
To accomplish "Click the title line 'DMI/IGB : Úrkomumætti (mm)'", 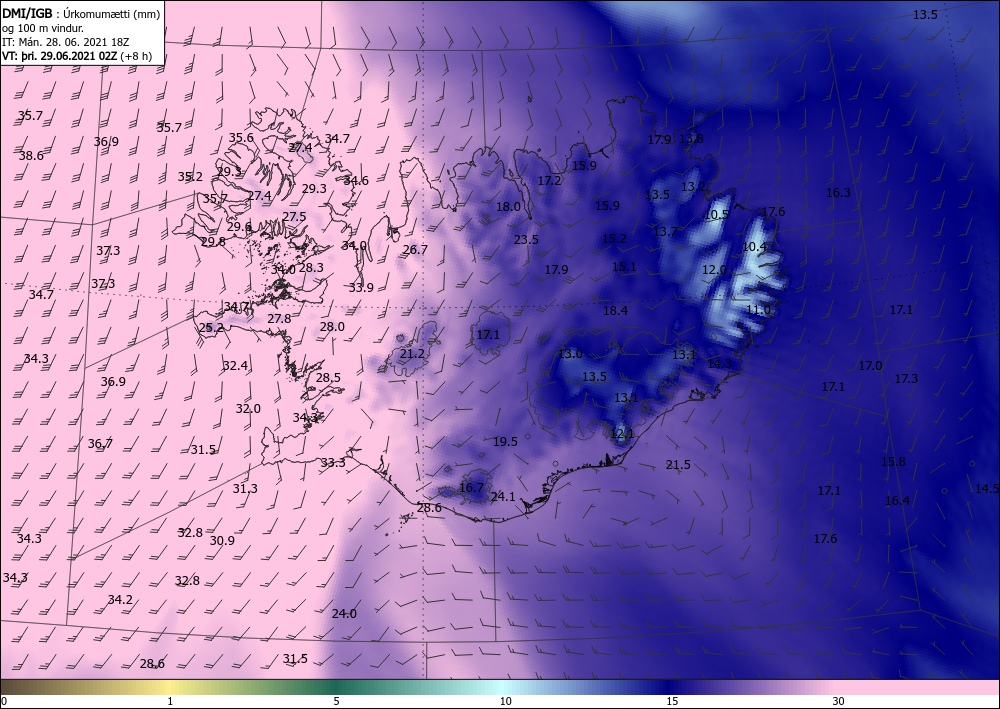I will click(x=81, y=14).
